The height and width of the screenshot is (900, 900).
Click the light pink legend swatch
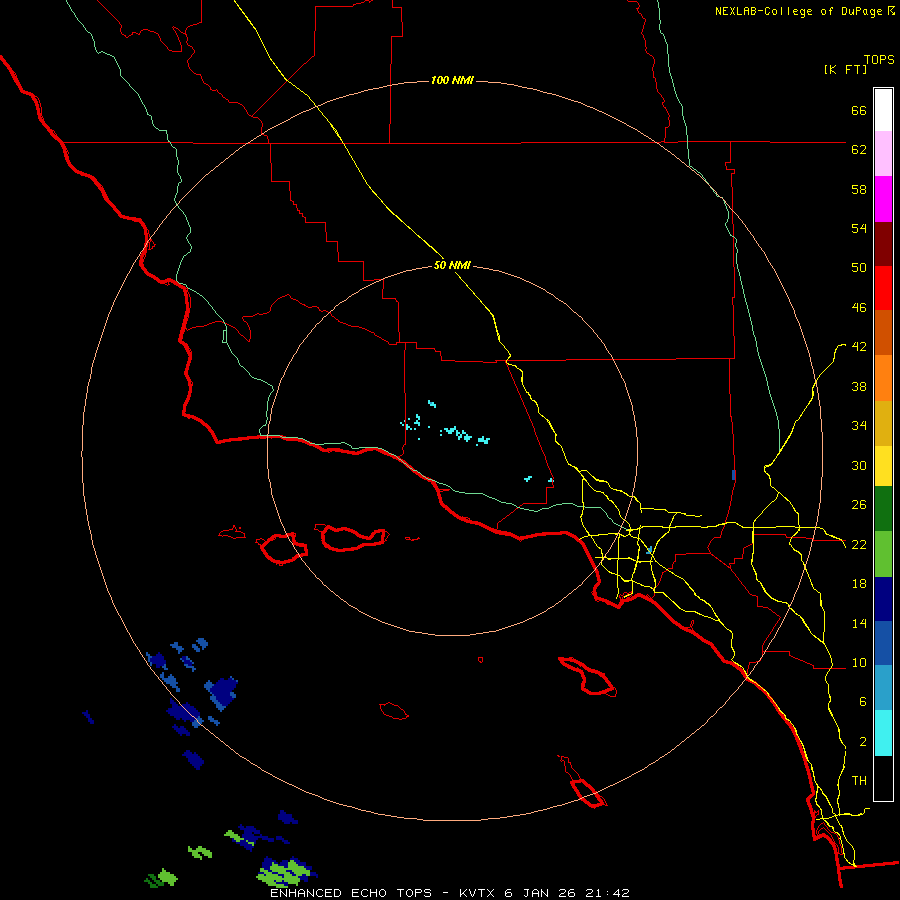(883, 153)
